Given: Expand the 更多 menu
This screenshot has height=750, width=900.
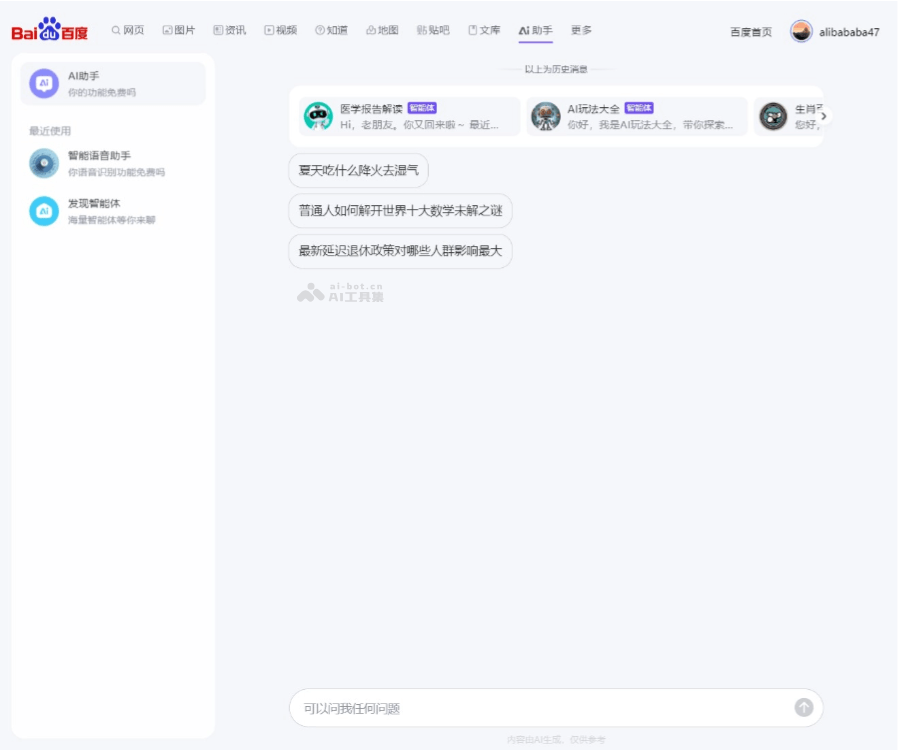Looking at the screenshot, I should (581, 30).
